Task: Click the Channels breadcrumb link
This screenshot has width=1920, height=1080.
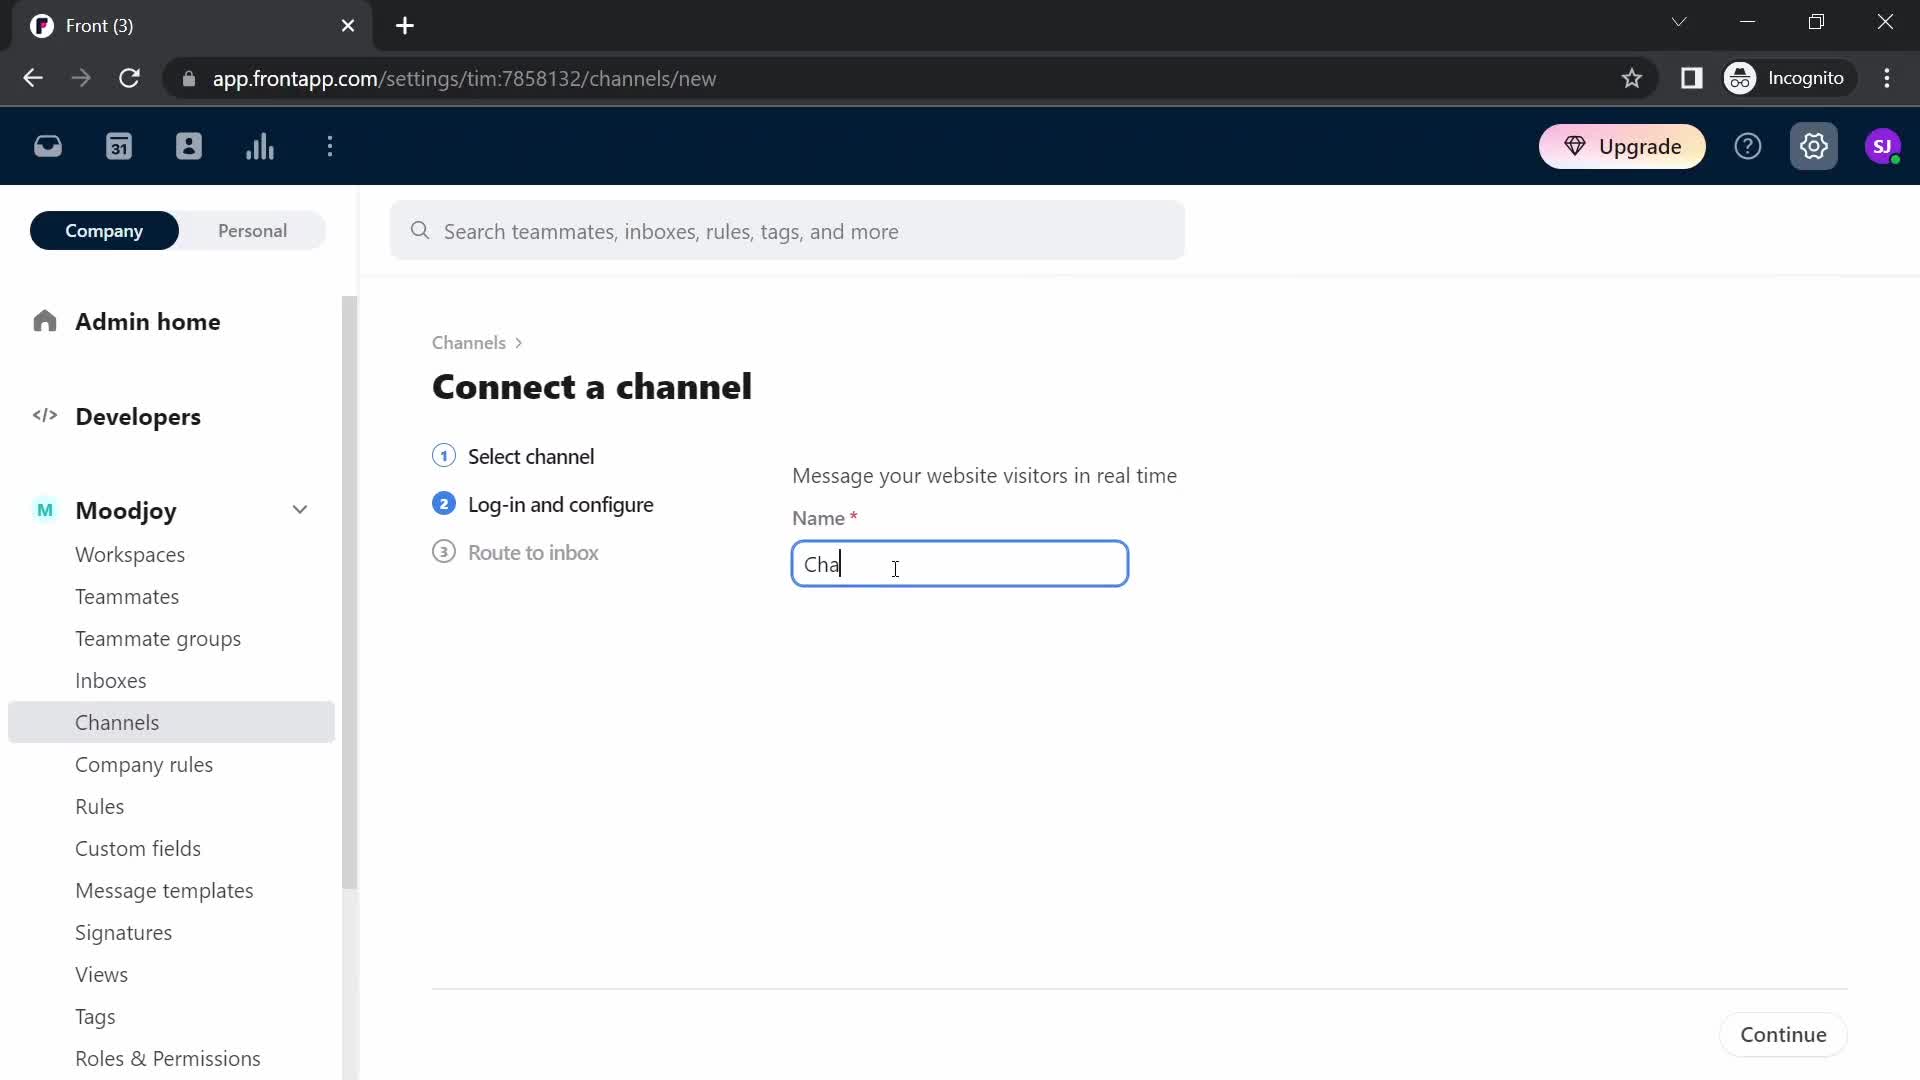Action: [x=471, y=342]
